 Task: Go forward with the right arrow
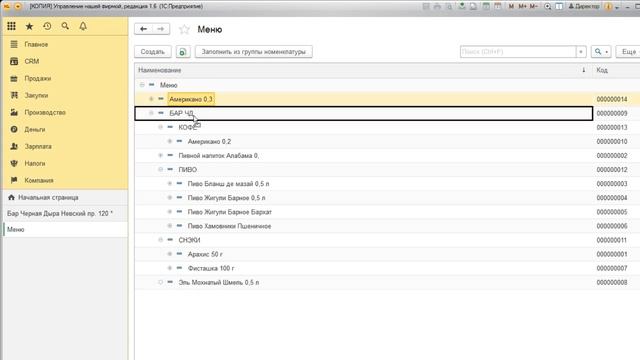161,29
